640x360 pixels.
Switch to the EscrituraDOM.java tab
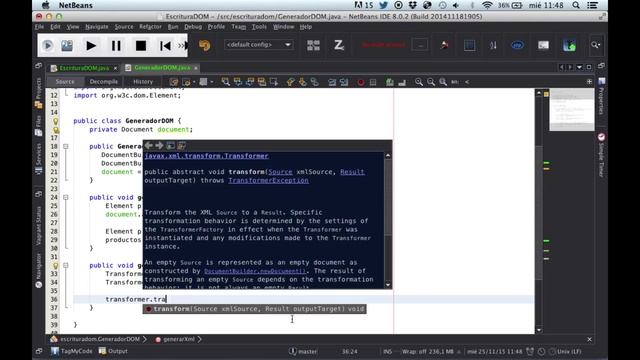[84, 68]
